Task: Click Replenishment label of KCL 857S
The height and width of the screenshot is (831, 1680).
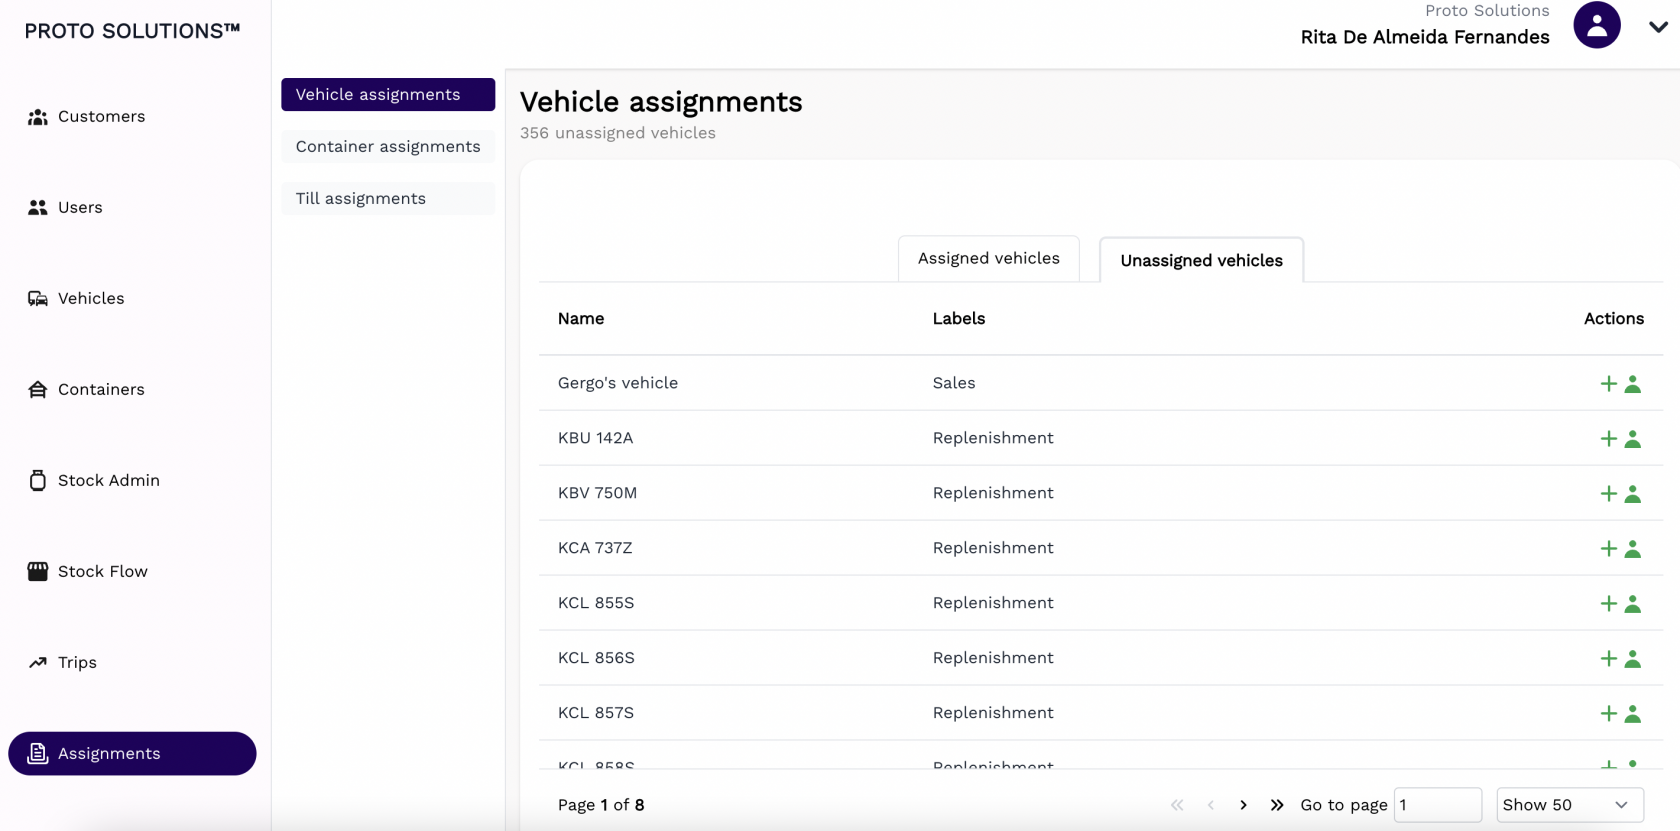Action: pyautogui.click(x=993, y=713)
